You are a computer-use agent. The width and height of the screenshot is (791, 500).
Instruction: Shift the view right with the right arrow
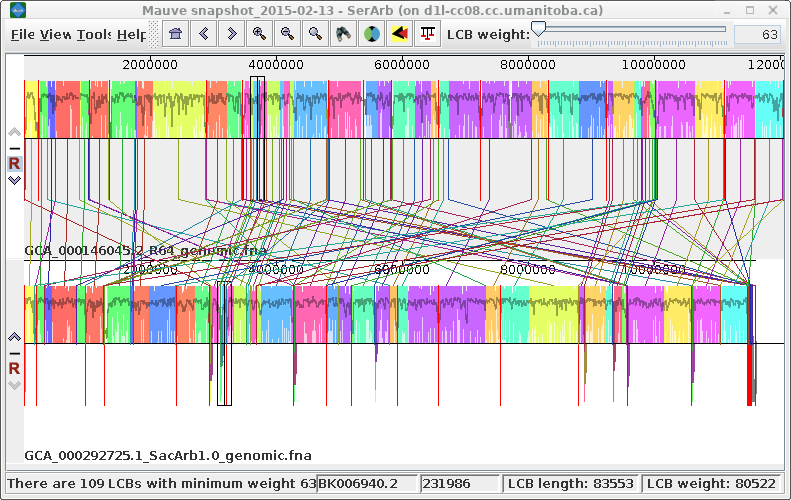[232, 34]
